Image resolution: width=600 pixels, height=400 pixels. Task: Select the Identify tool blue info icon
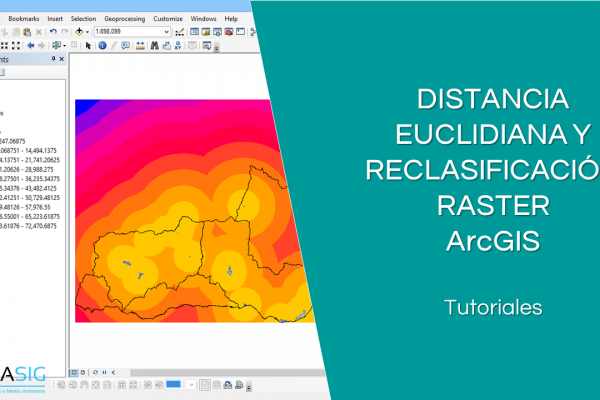[102, 46]
